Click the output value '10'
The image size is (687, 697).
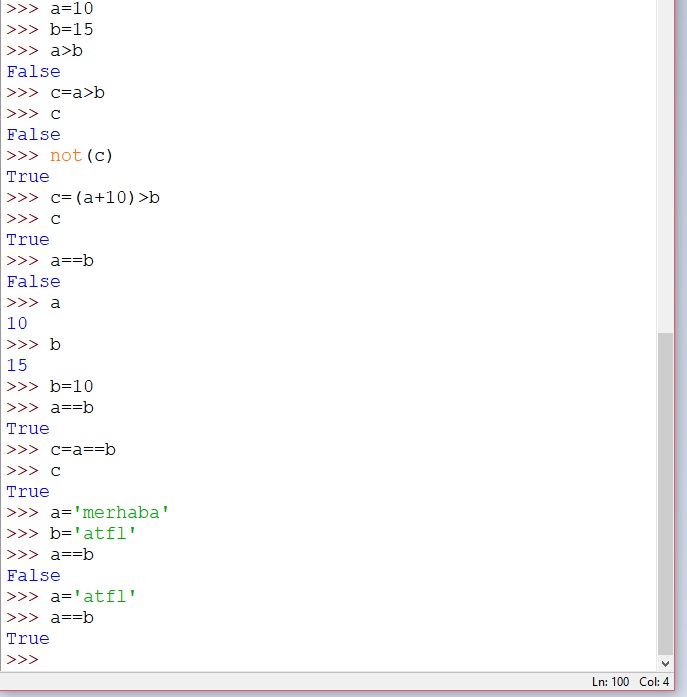pyautogui.click(x=17, y=323)
